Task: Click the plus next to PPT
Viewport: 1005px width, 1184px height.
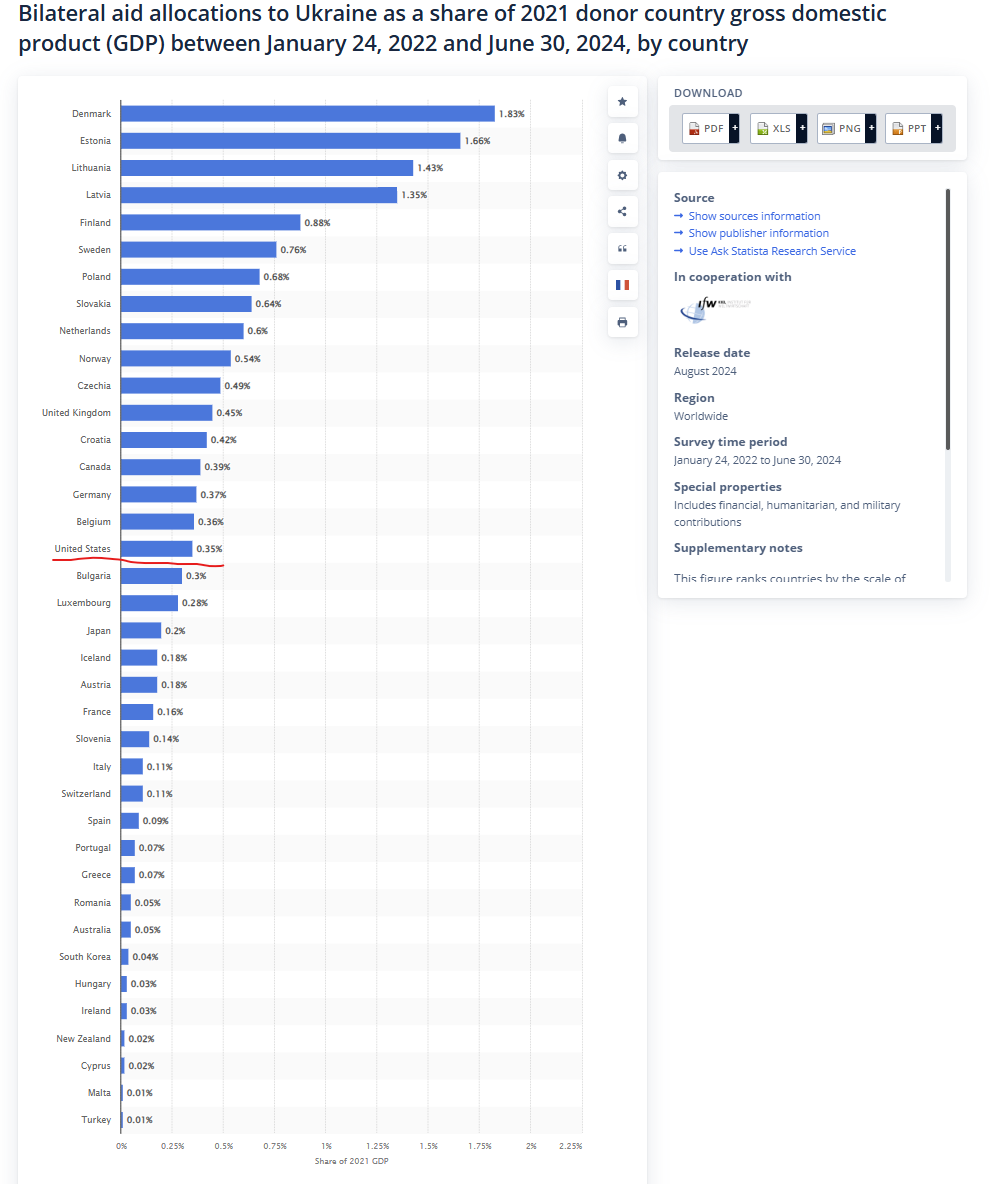Action: click(937, 128)
